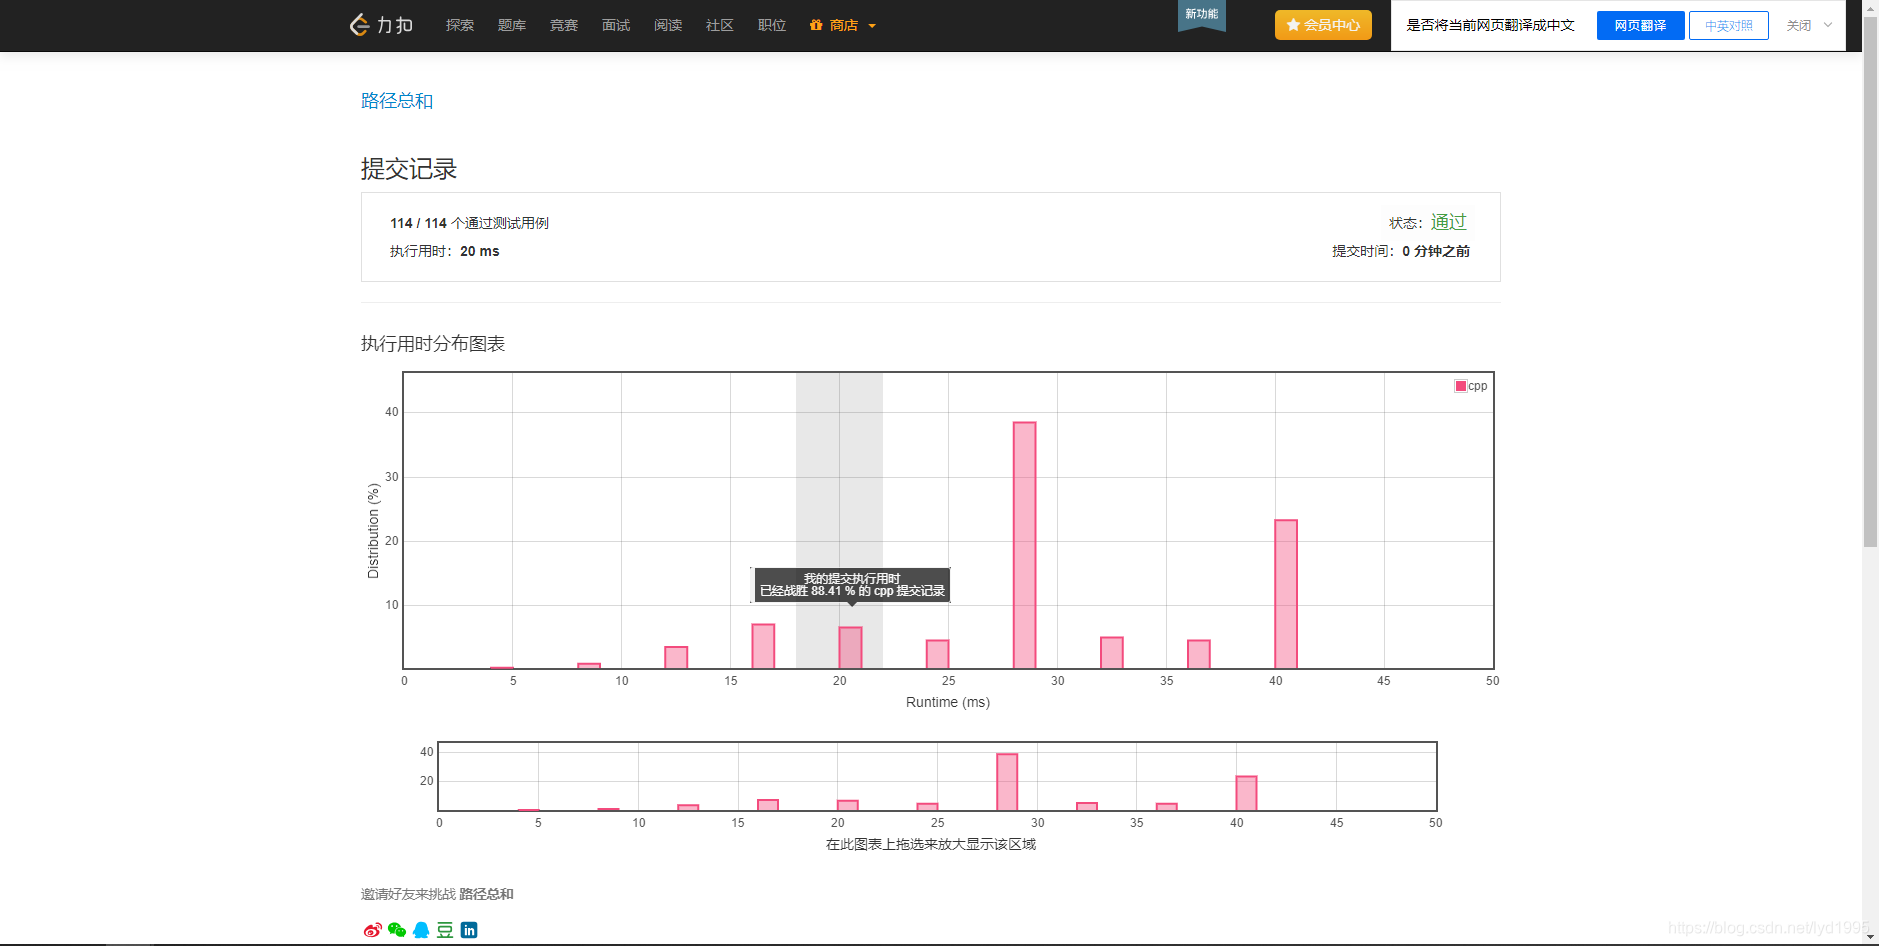
Task: Open the 探索 menu item
Action: [x=460, y=25]
